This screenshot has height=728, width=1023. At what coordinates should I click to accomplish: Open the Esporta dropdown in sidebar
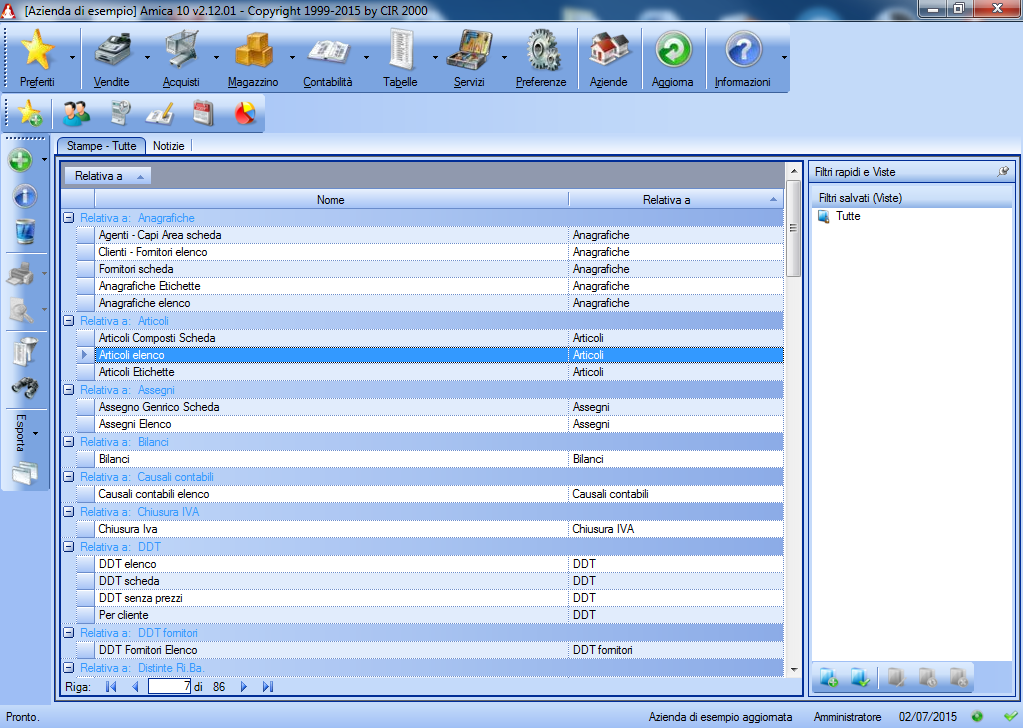pos(35,433)
